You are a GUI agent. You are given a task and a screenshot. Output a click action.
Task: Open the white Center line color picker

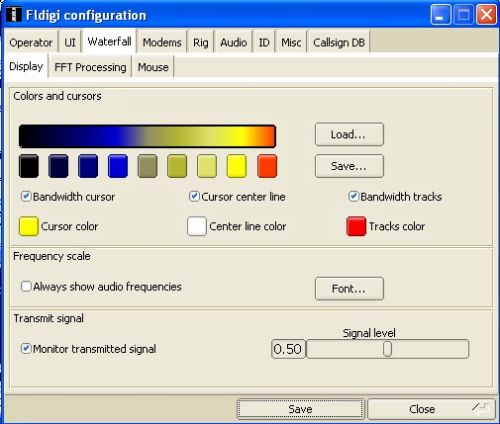click(197, 226)
